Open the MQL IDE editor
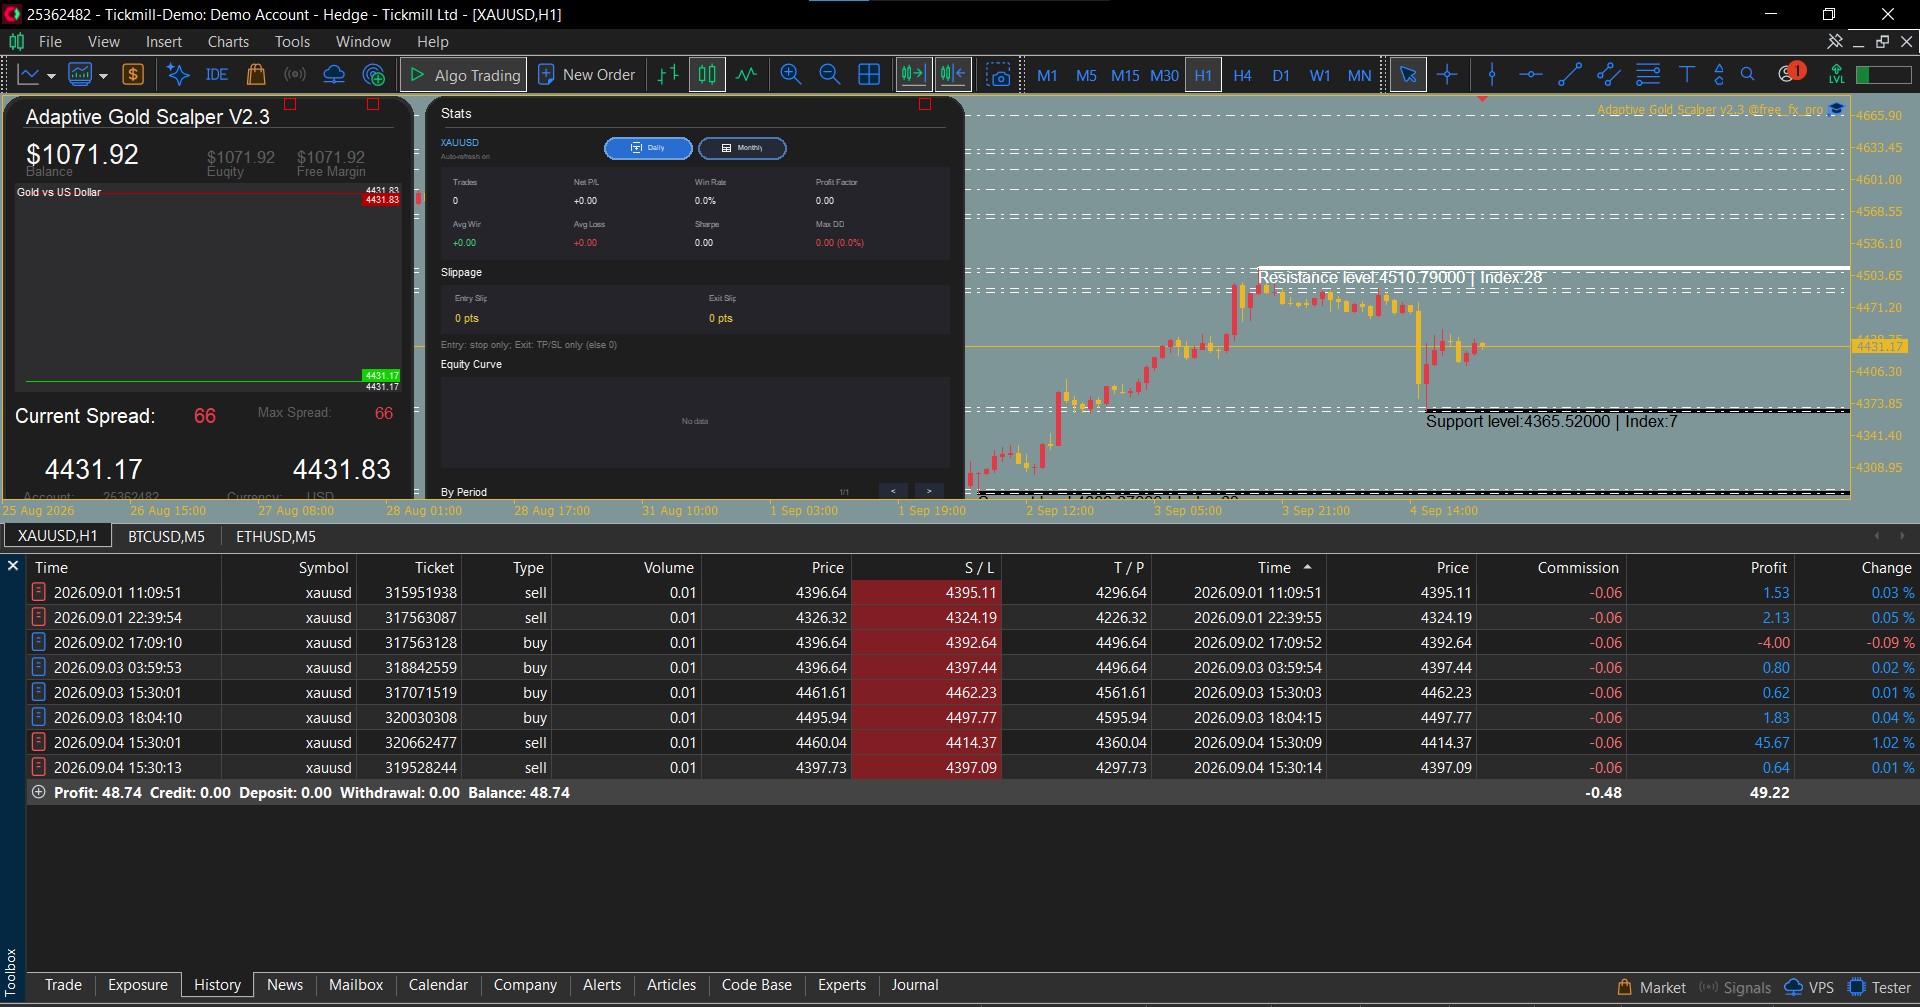The width and height of the screenshot is (1920, 1007). point(216,75)
